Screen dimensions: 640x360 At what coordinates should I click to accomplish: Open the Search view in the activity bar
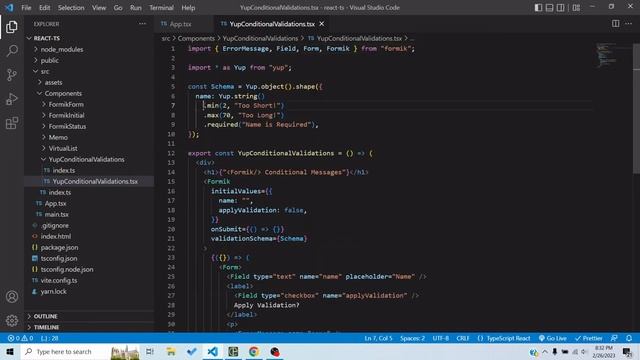(12, 51)
